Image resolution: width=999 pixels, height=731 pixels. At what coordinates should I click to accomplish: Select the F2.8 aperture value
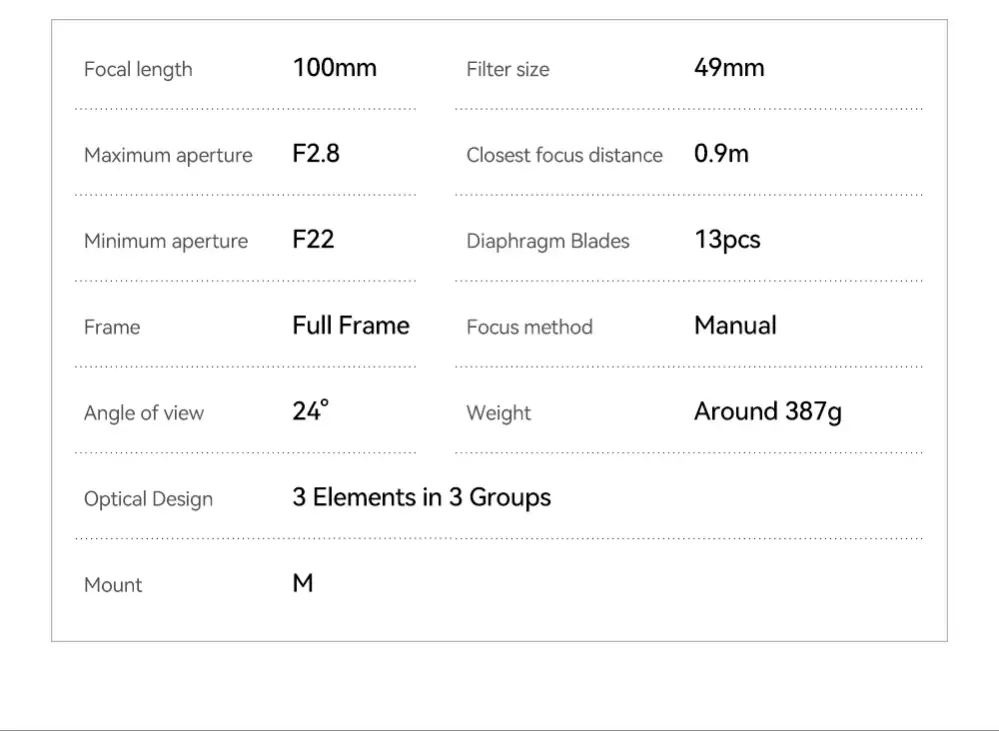point(316,154)
